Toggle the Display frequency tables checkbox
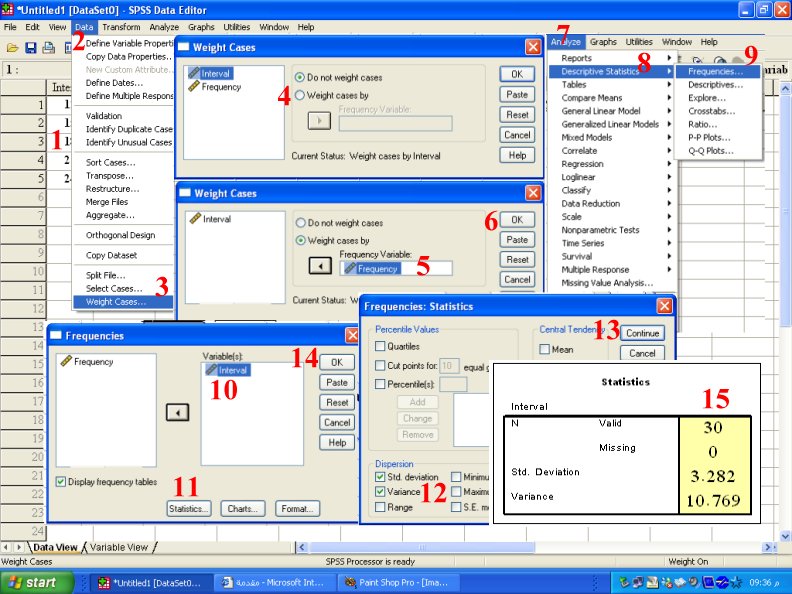This screenshot has height=594, width=792. [61, 482]
